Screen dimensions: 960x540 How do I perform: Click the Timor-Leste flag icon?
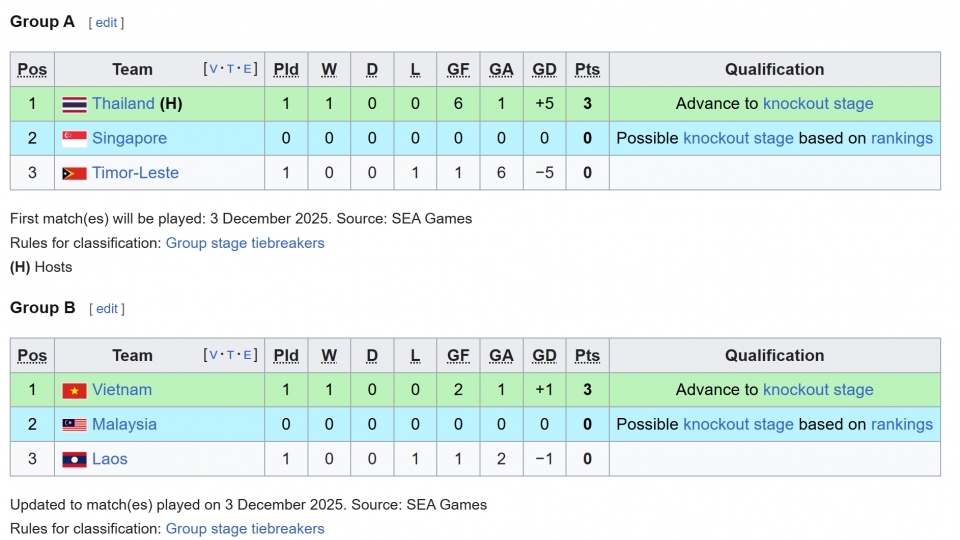pos(74,173)
